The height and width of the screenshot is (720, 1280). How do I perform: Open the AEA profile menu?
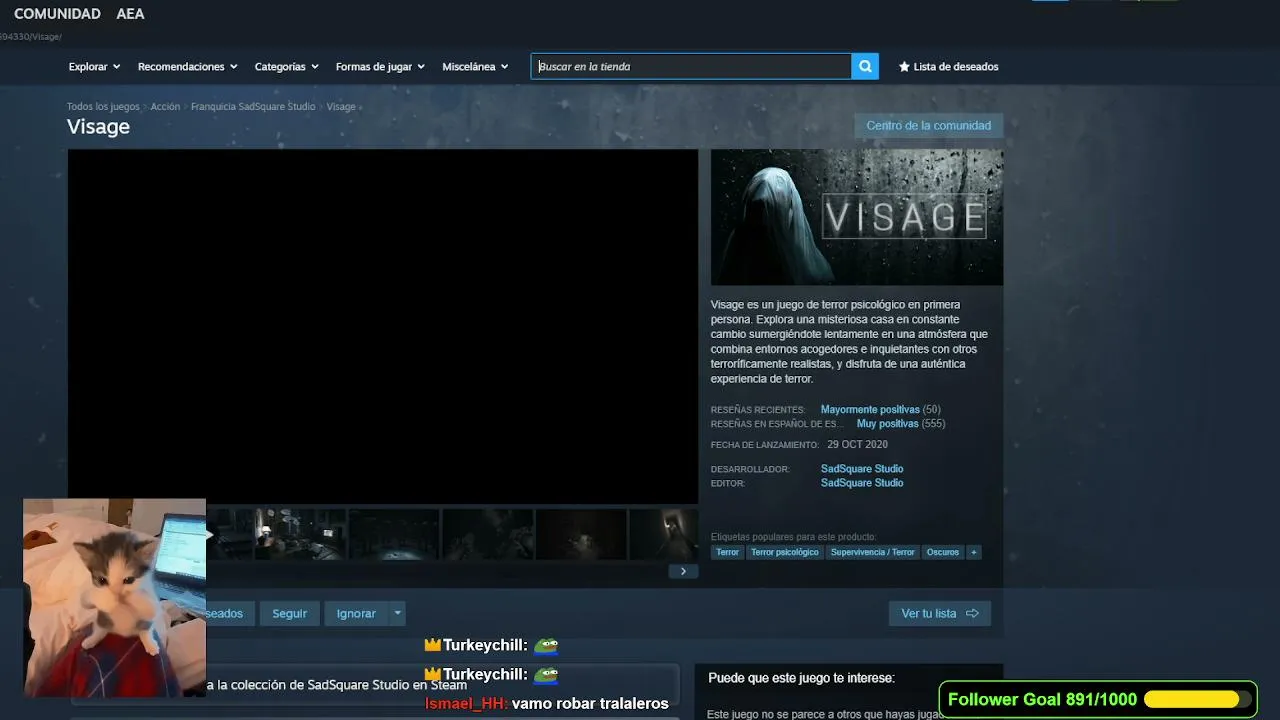[x=130, y=14]
